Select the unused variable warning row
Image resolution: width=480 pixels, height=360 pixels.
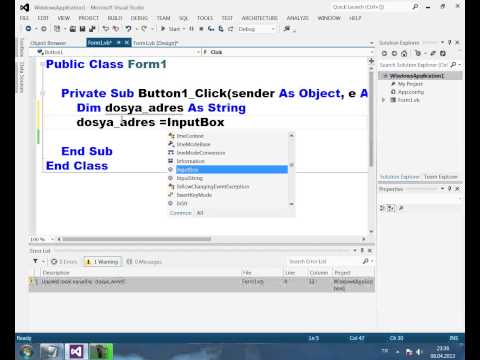tap(202, 284)
